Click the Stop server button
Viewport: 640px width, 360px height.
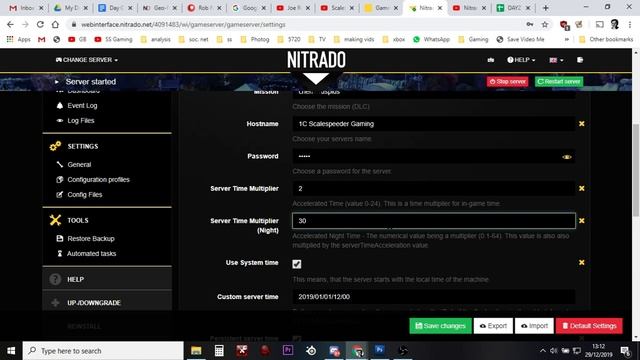click(x=507, y=82)
